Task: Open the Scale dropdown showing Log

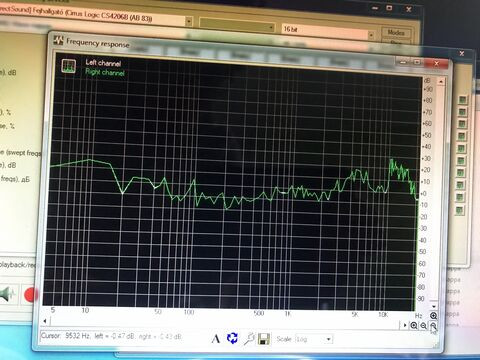Action: click(x=314, y=339)
